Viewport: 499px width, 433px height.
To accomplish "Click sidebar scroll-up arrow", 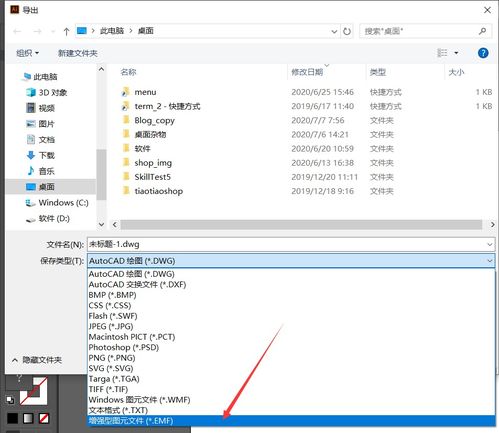I will (101, 69).
